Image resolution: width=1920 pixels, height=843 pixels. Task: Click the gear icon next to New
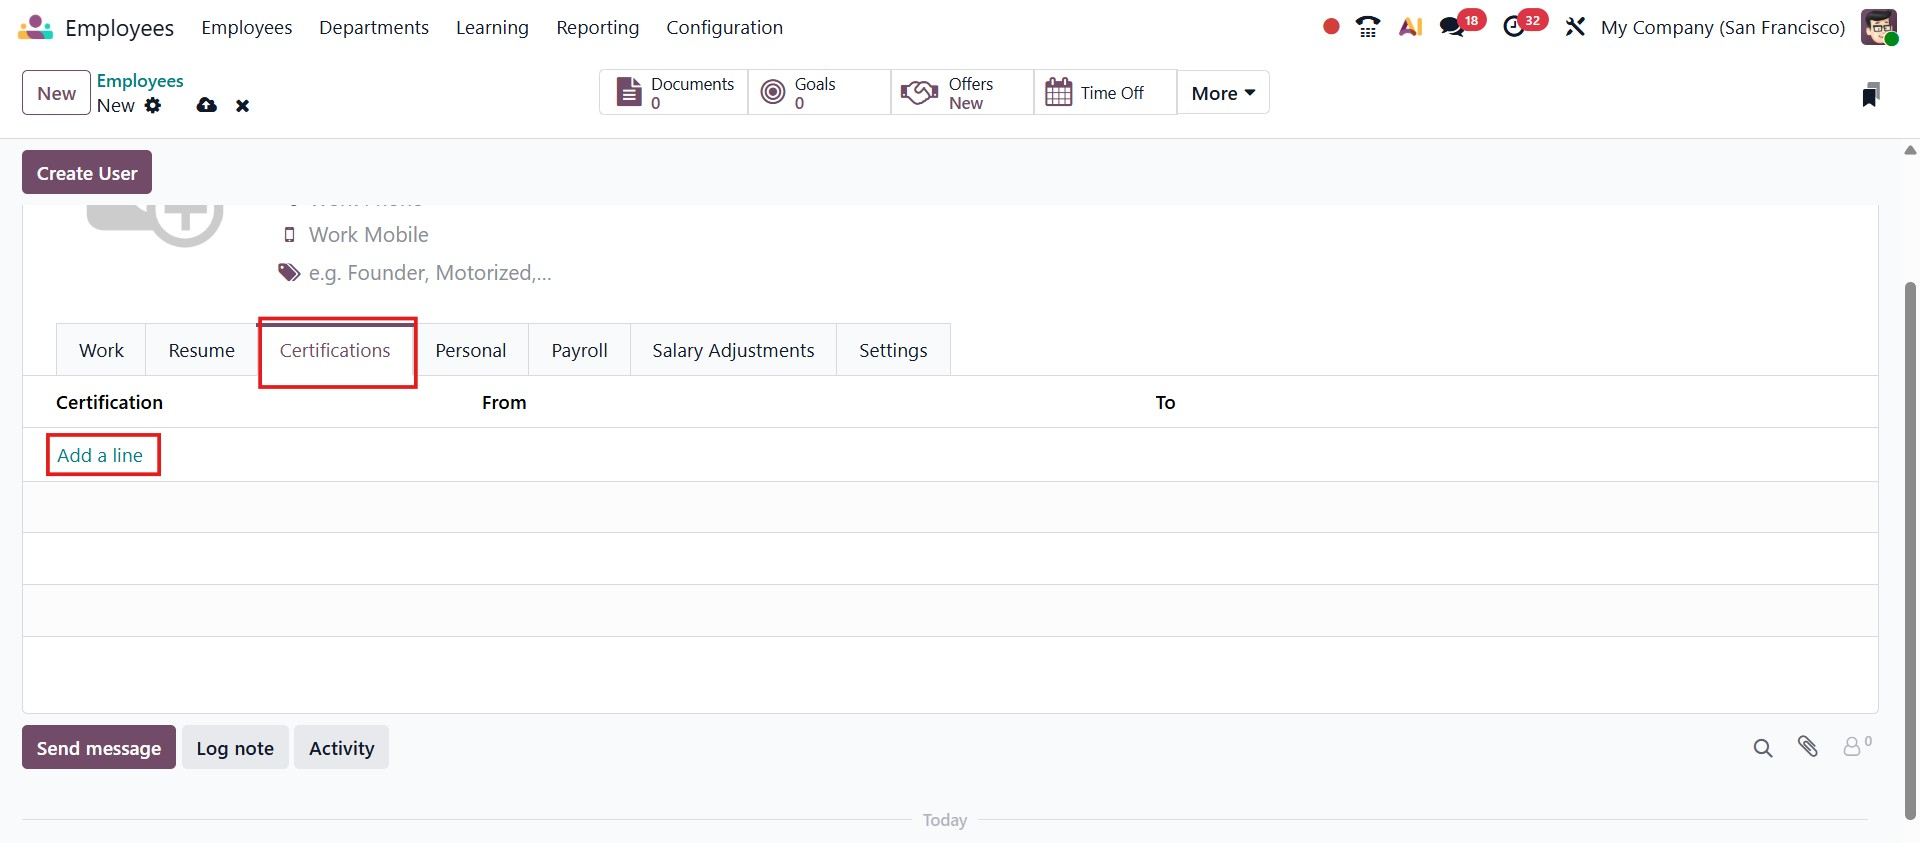[153, 105]
